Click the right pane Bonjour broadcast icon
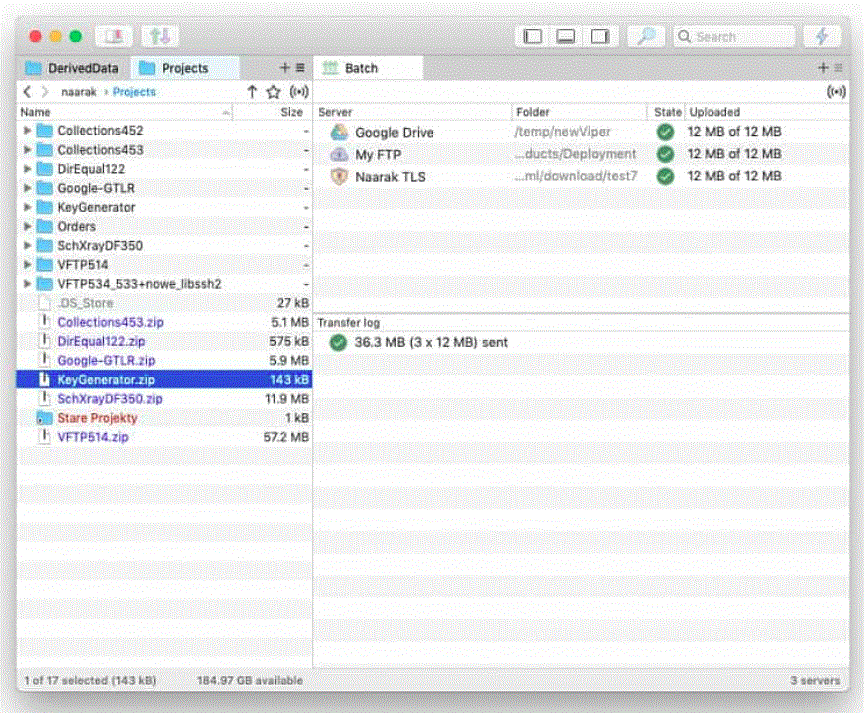The height and width of the screenshot is (713, 864). pyautogui.click(x=836, y=91)
